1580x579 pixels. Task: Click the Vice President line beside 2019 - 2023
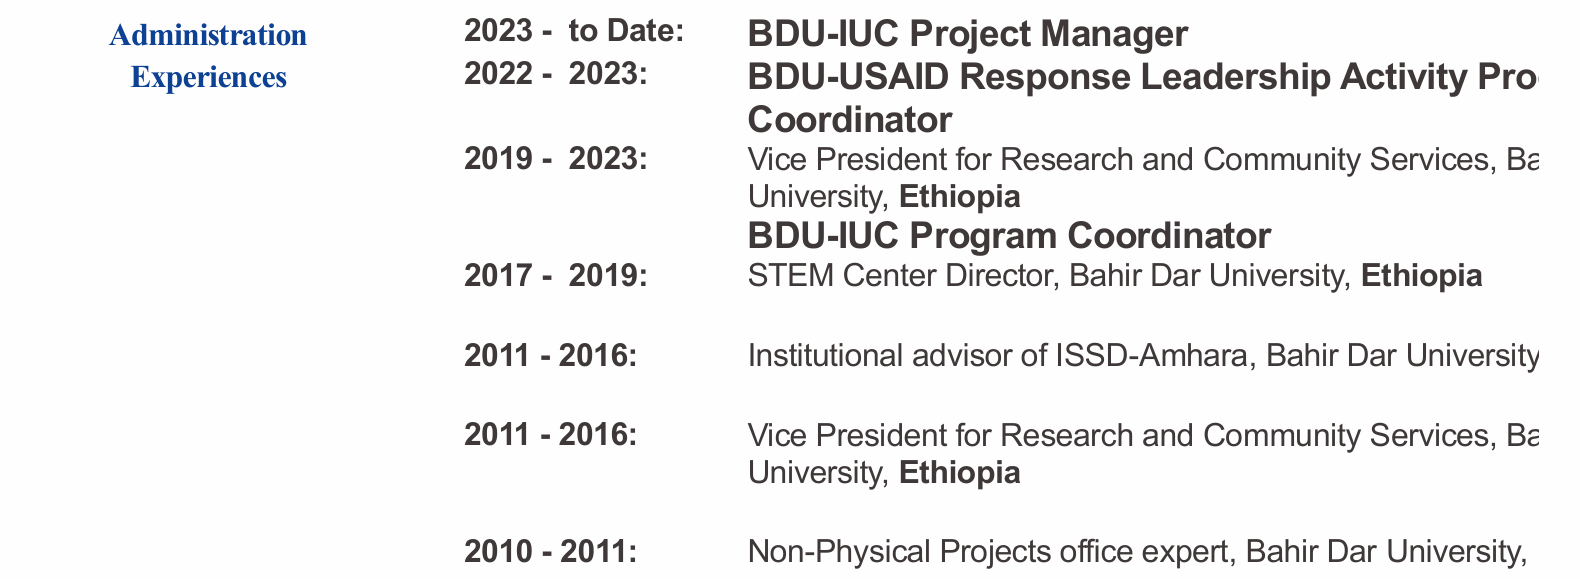1141,160
